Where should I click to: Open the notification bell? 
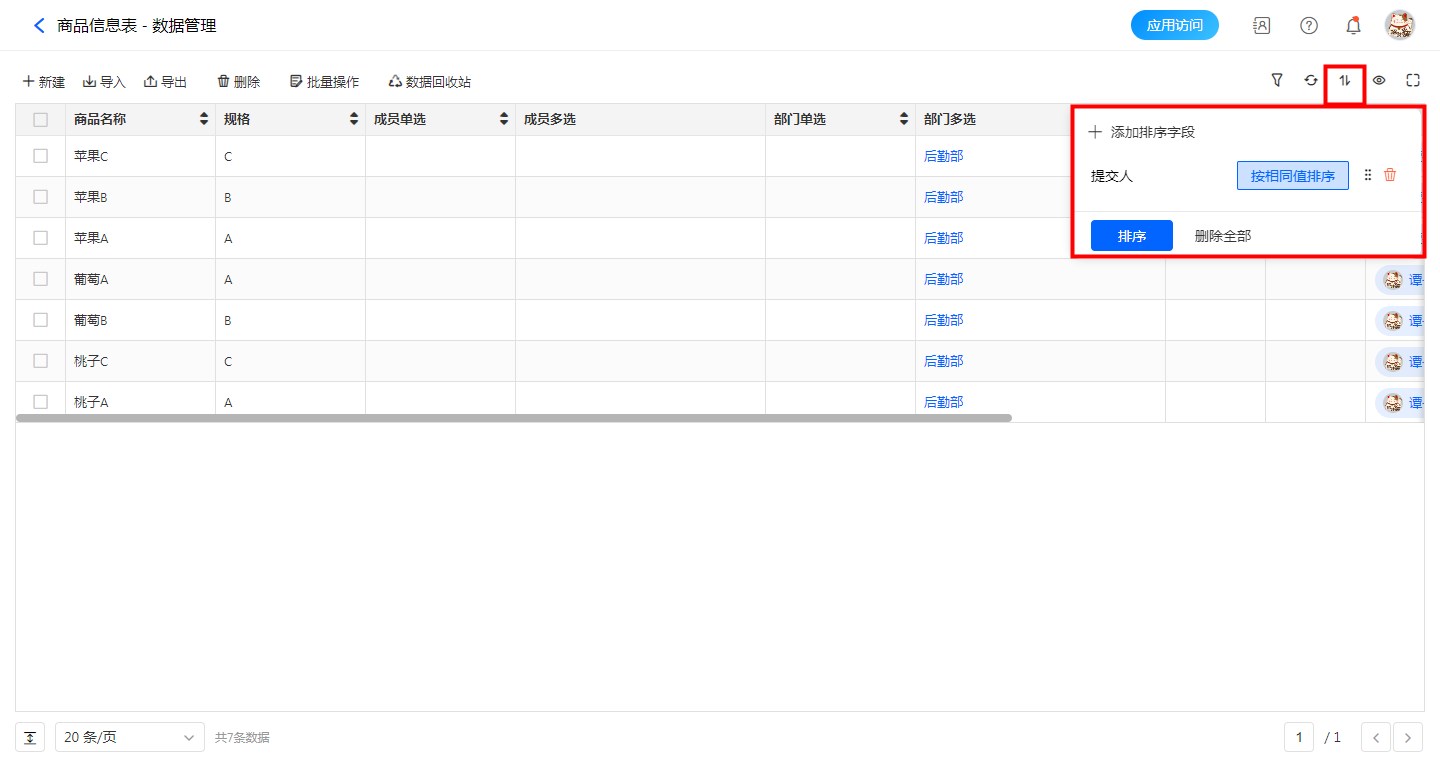[x=1353, y=26]
